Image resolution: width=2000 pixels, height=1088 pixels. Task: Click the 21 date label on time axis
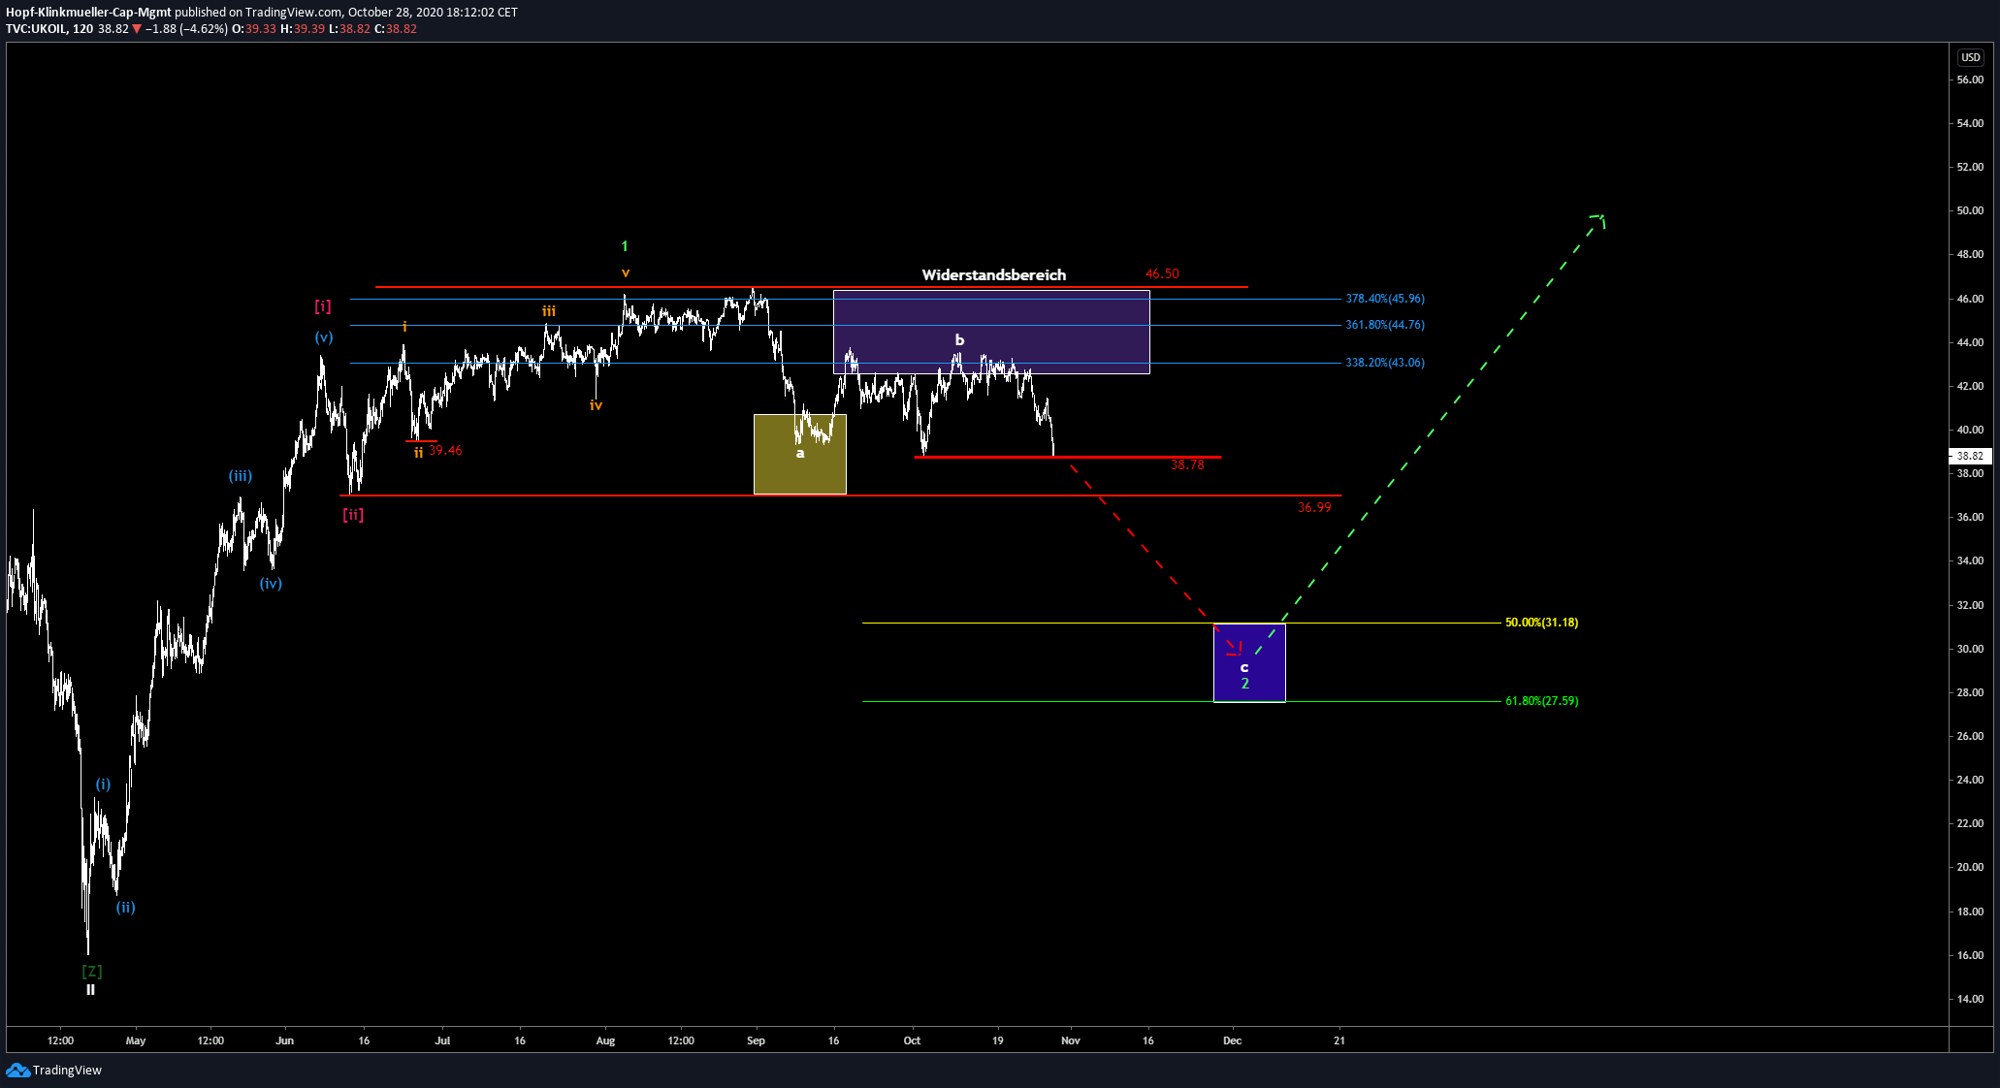[x=1339, y=1041]
